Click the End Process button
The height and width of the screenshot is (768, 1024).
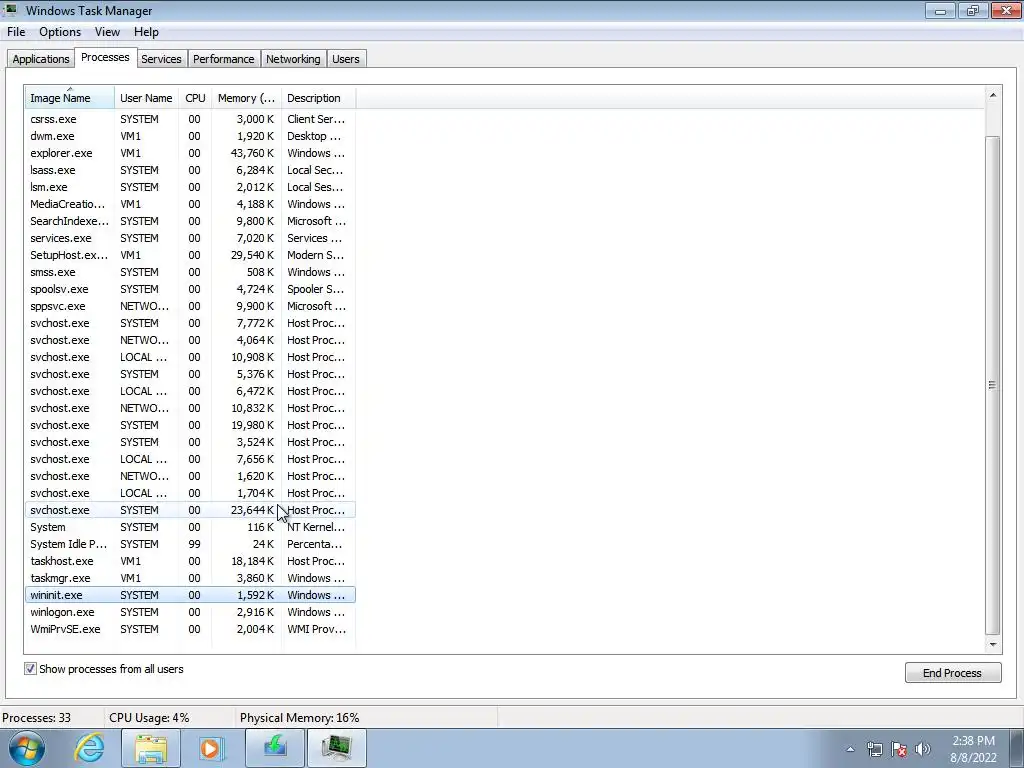click(x=952, y=673)
